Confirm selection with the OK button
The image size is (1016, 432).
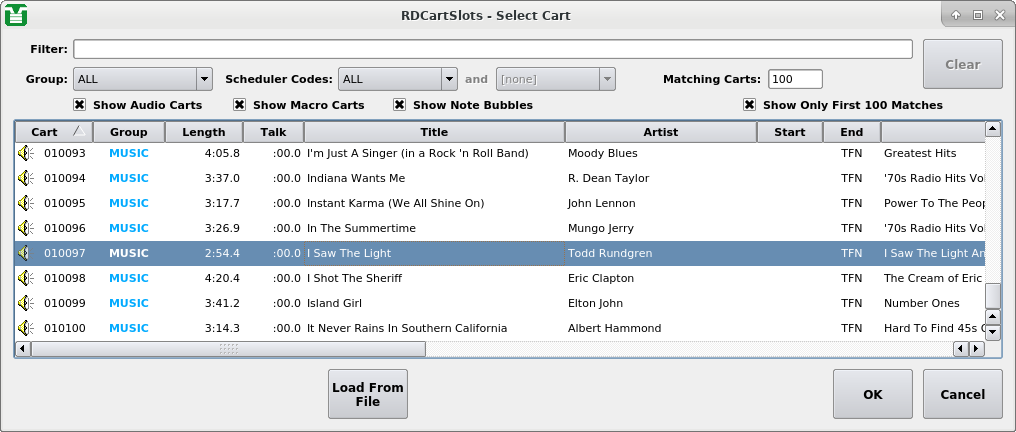pyautogui.click(x=872, y=394)
